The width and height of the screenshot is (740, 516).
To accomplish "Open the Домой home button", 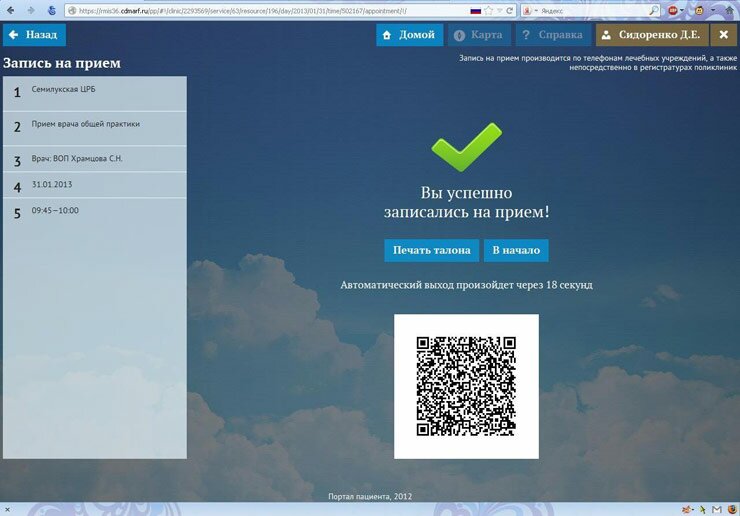I will 410,35.
